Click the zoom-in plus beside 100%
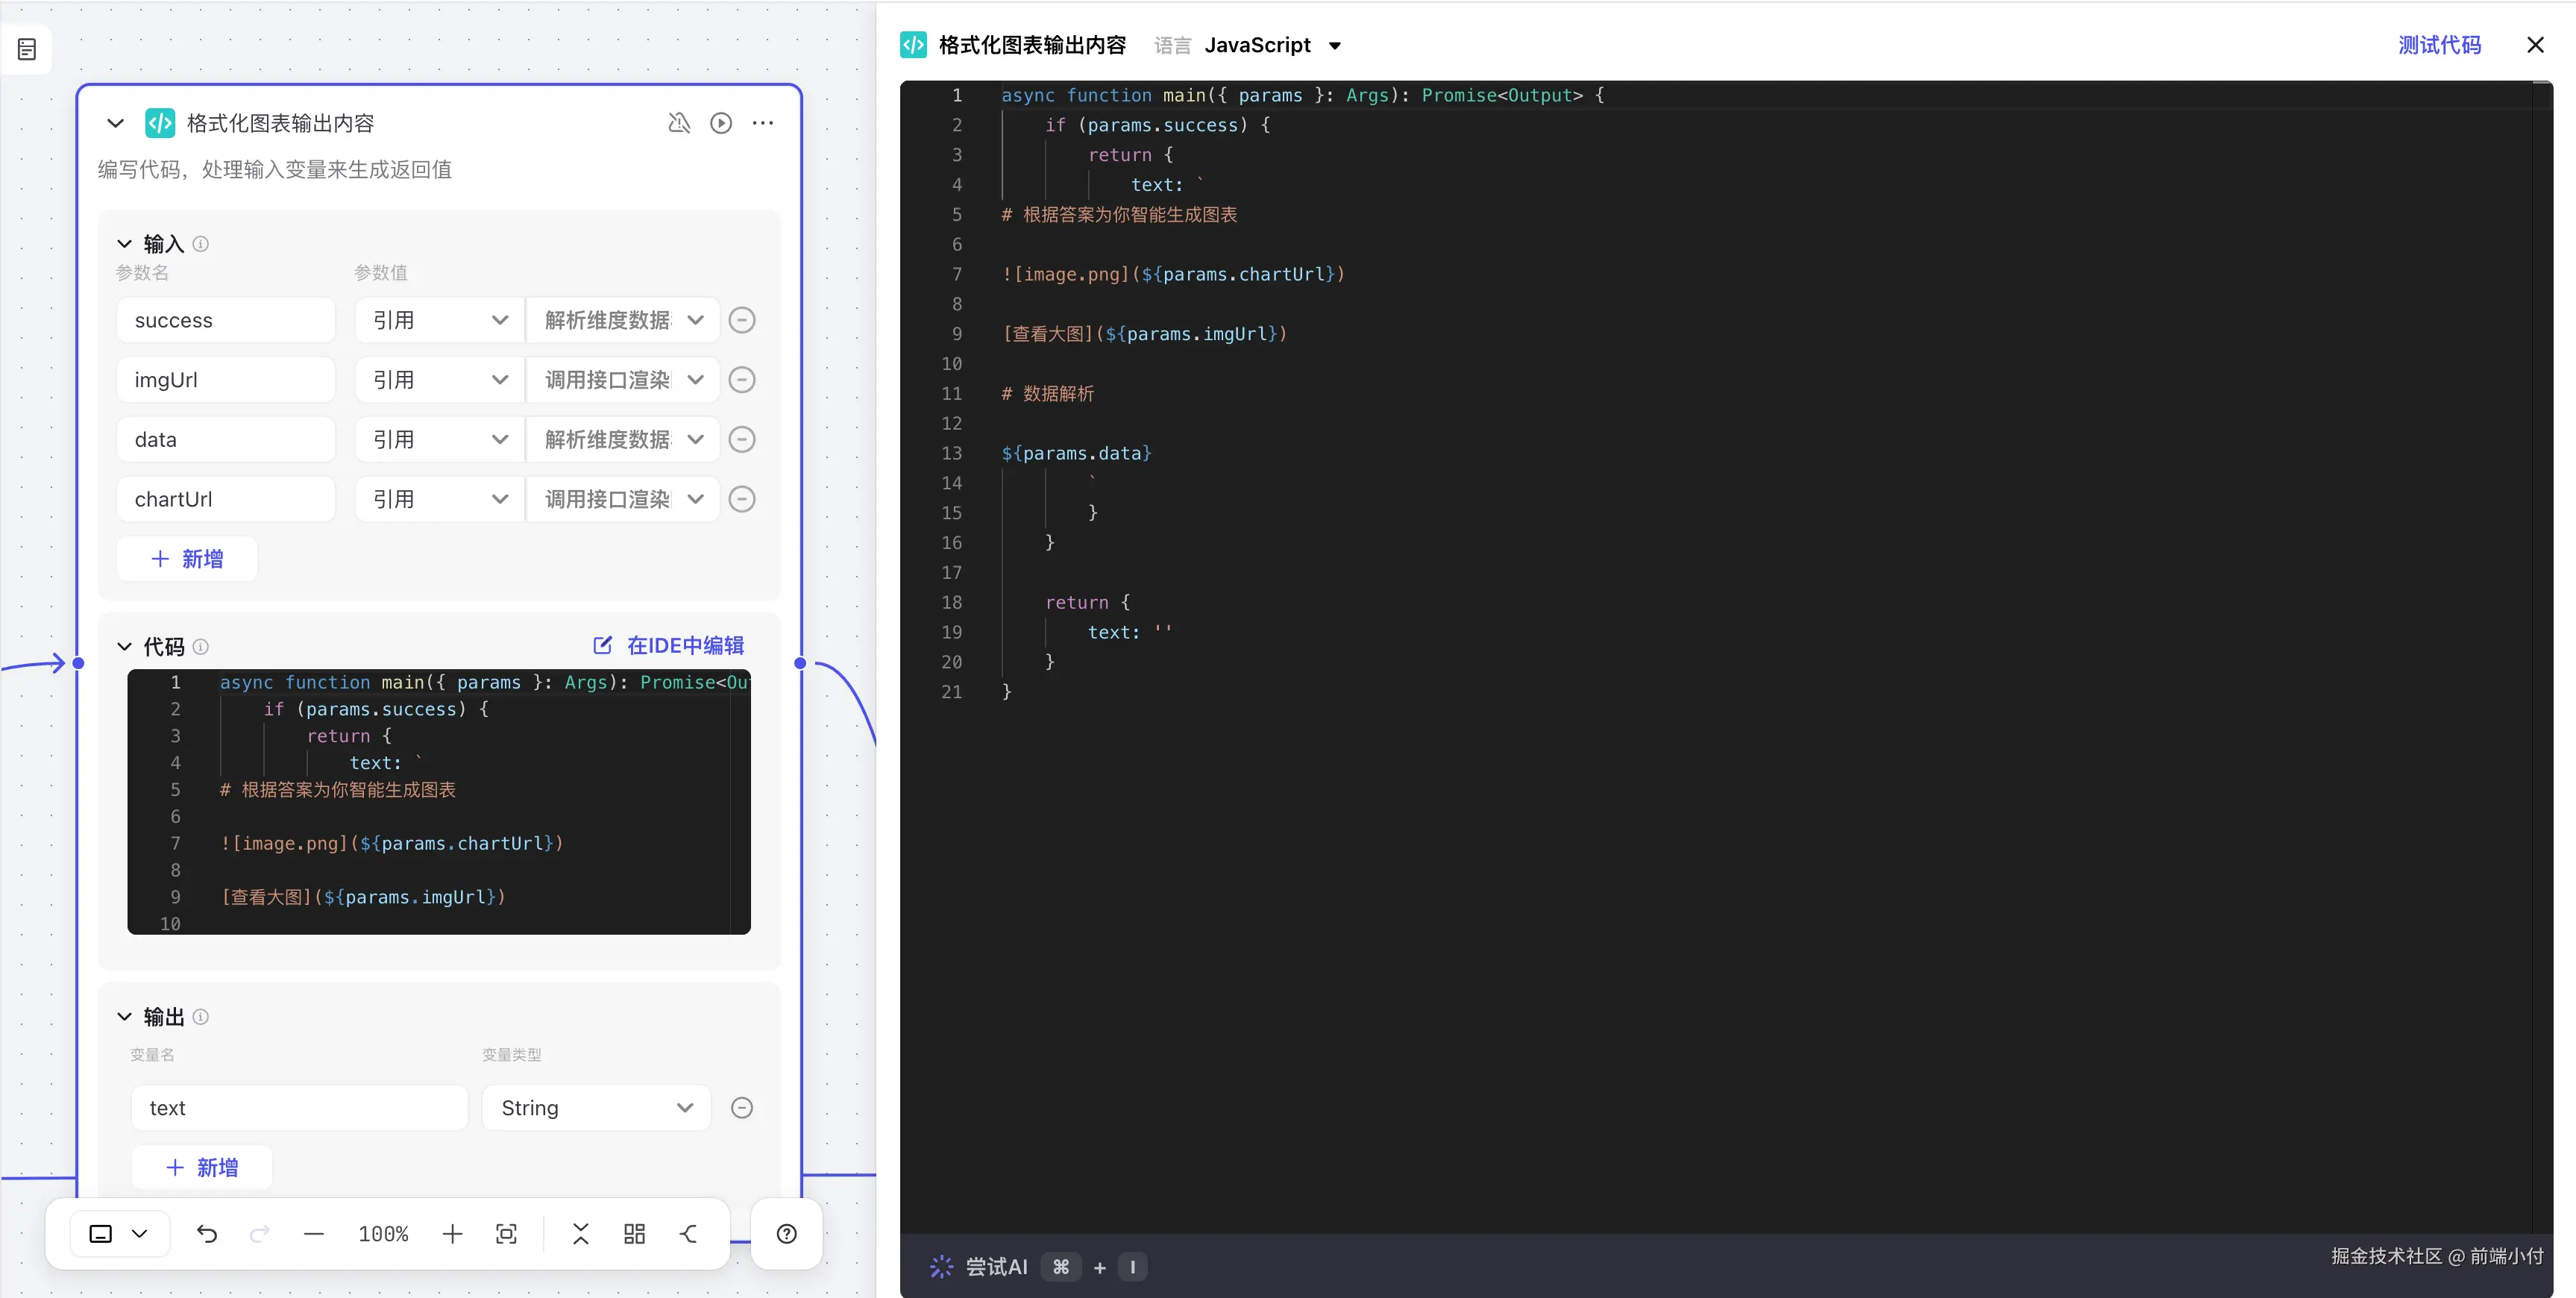2576x1298 pixels. [452, 1234]
